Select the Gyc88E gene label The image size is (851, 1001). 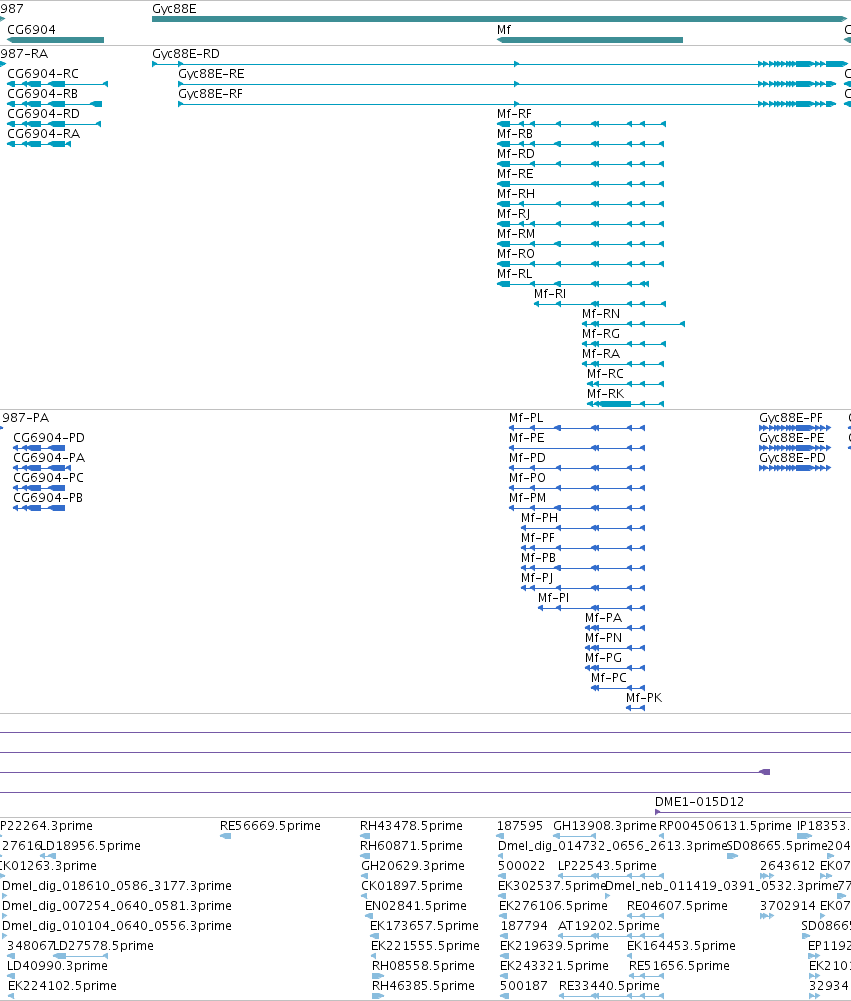[x=174, y=9]
